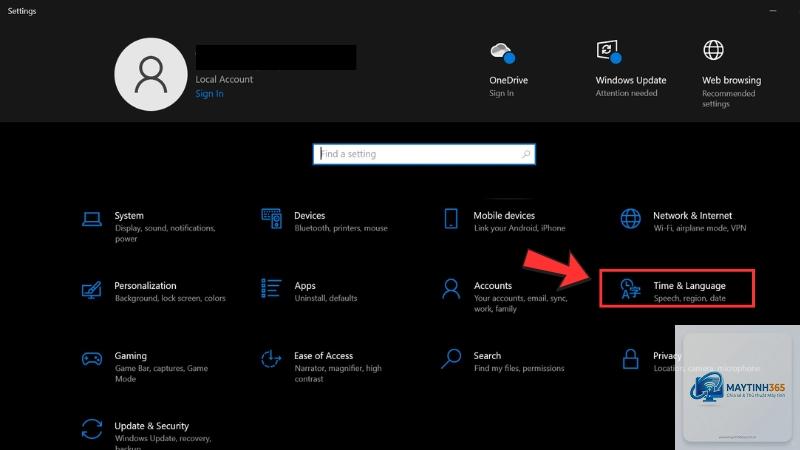Choose the Apps category title

pyautogui.click(x=305, y=286)
